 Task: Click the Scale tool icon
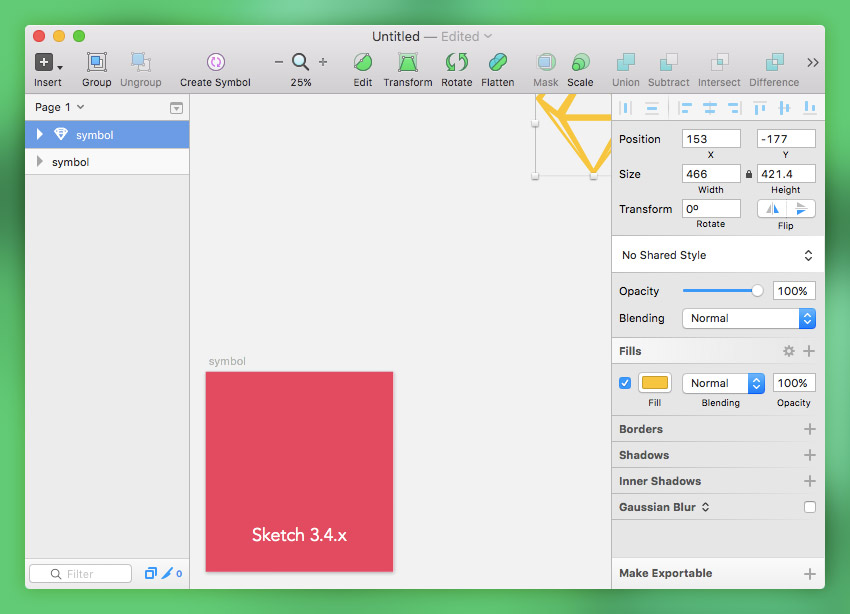tap(580, 63)
